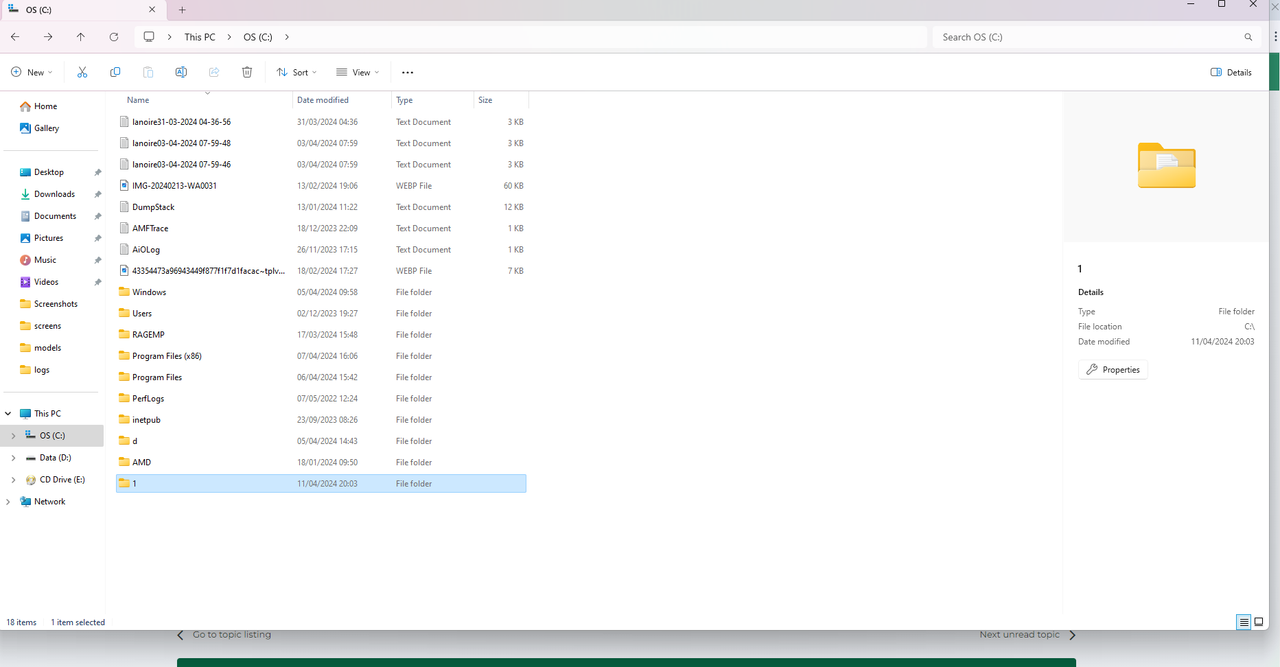The width and height of the screenshot is (1280, 667).
Task: Click chevron before This PC breadcrumb
Action: [171, 37]
